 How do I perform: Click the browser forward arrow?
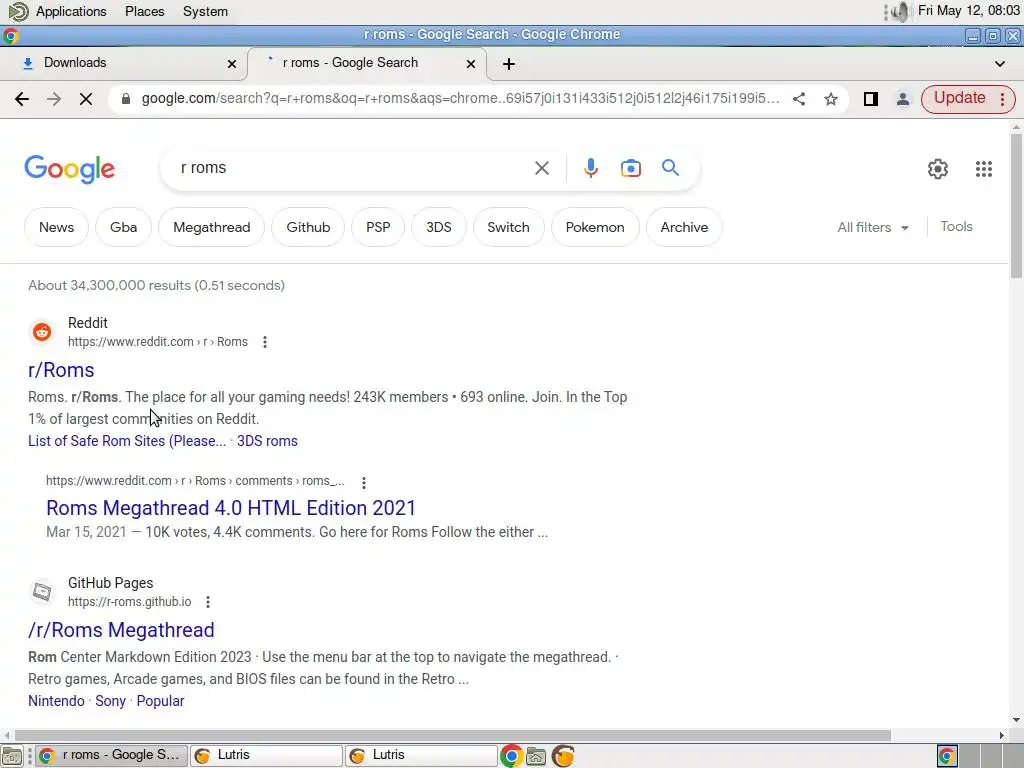click(54, 99)
